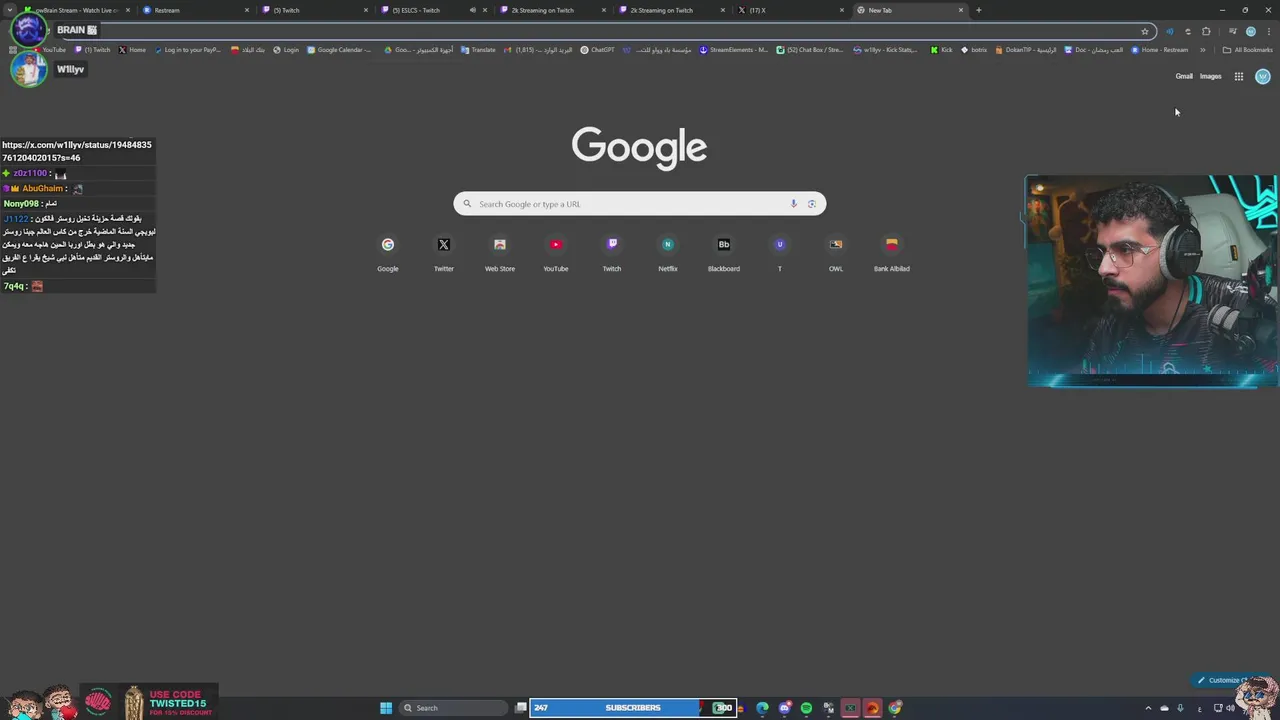1280x720 pixels.
Task: Open the Netflix shortcut tile
Action: (668, 254)
